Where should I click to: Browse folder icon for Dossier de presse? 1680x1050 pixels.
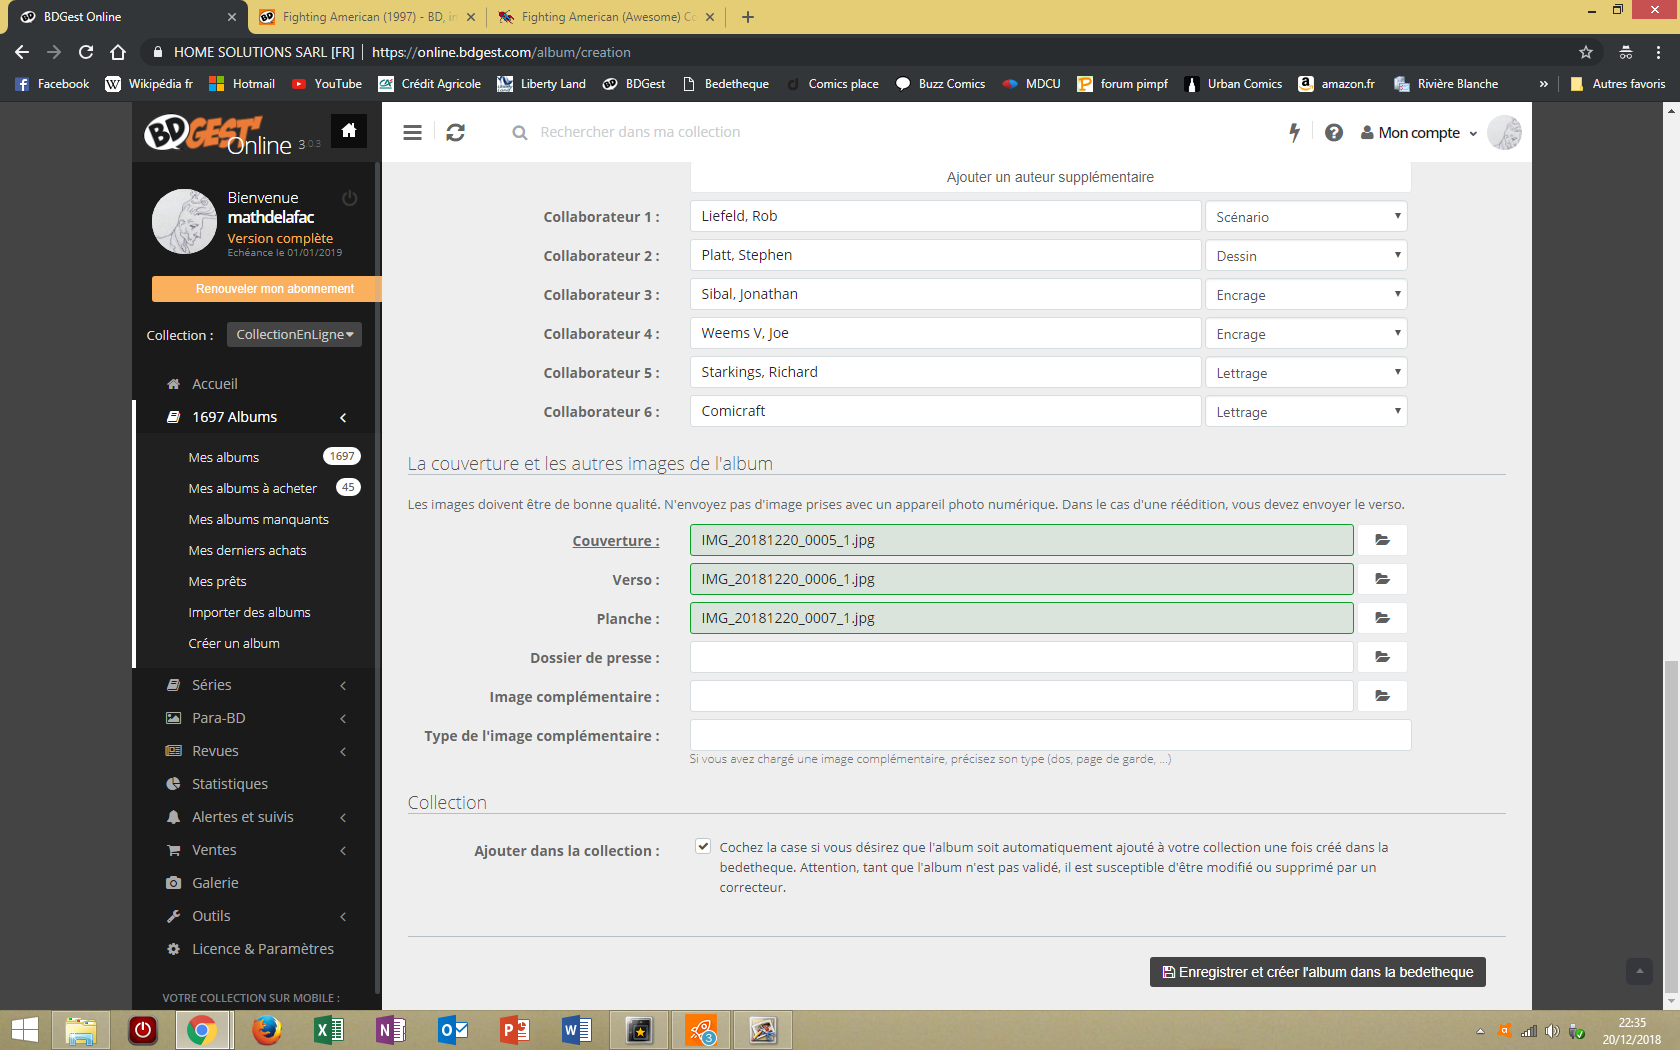[x=1382, y=657]
